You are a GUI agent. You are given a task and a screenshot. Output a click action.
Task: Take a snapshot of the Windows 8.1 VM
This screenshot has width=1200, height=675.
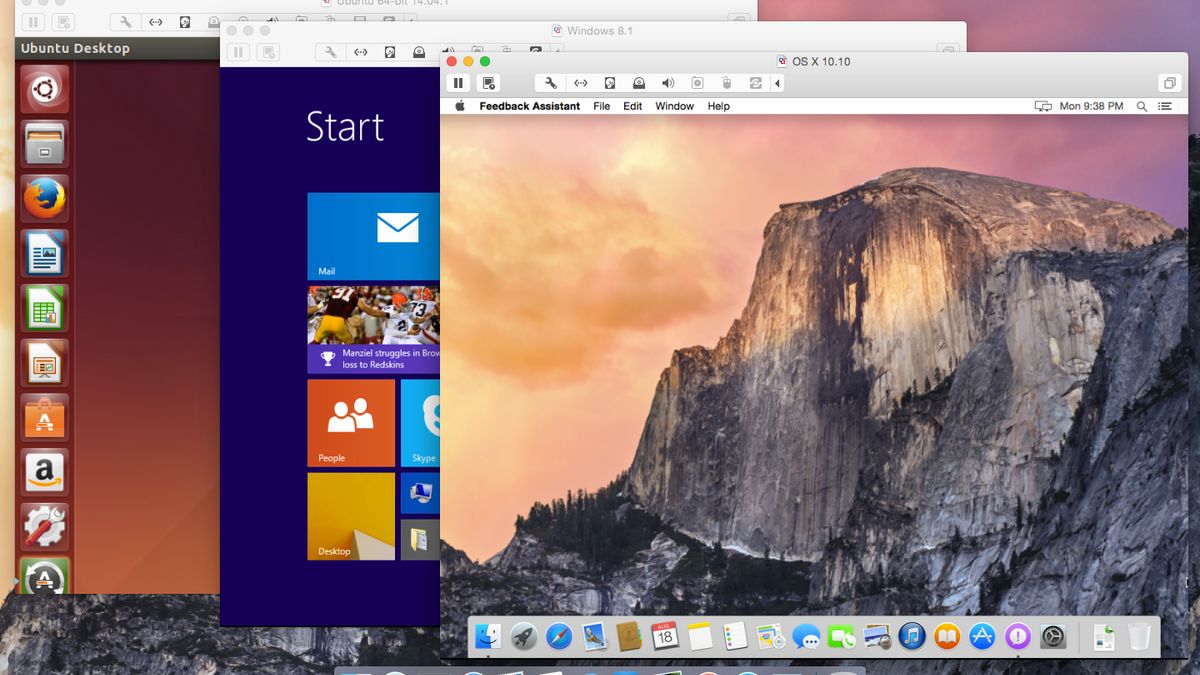point(267,52)
